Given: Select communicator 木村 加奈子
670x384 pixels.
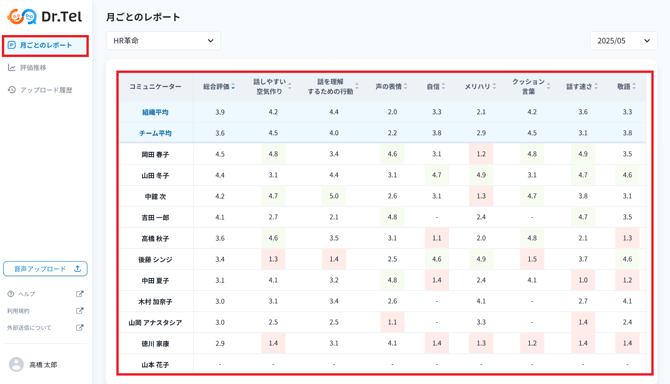Looking at the screenshot, I should click(x=156, y=302).
